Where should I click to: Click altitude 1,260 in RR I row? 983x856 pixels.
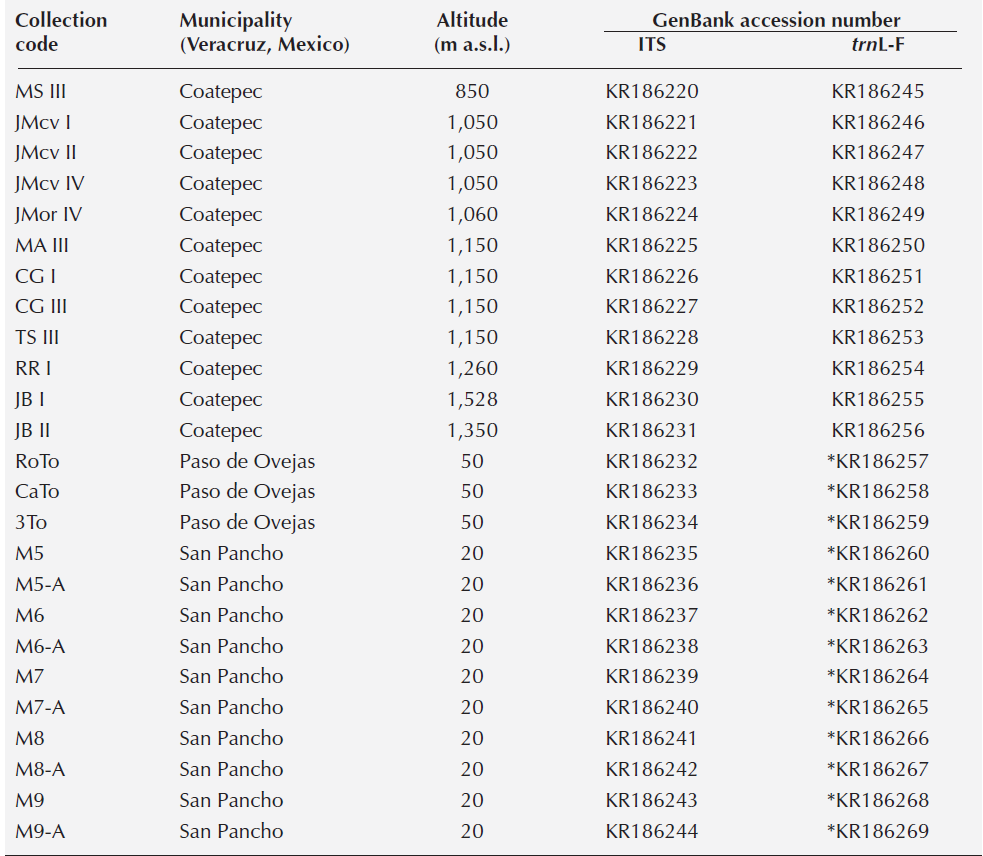472,369
